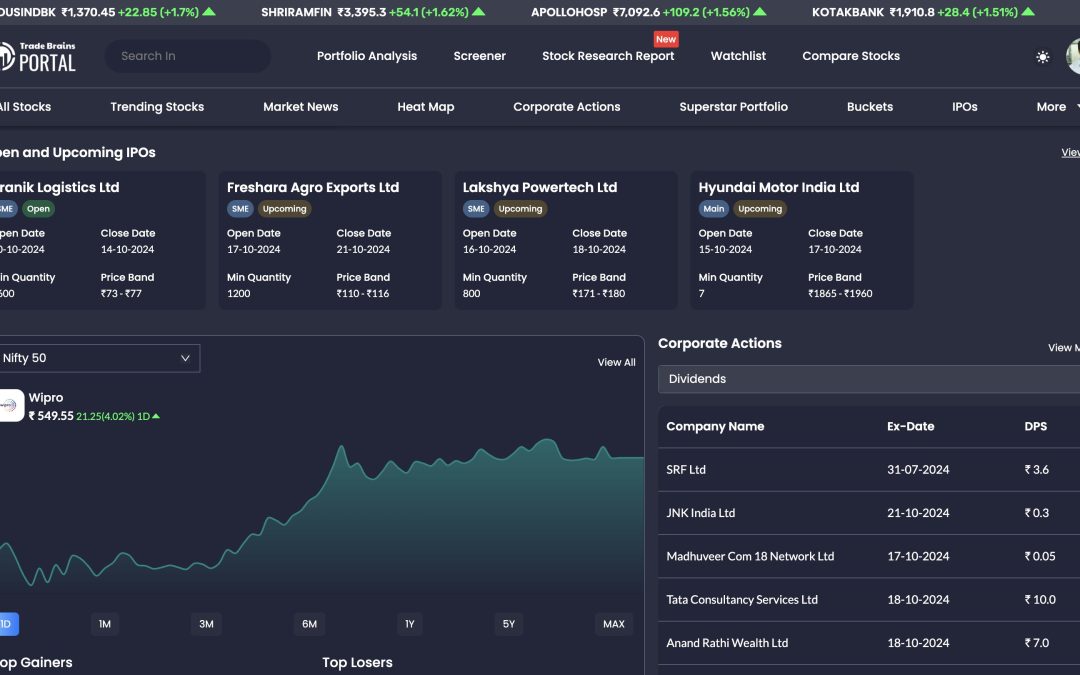Viewport: 1080px width, 675px height.
Task: Open Corporate Actions nav tab
Action: coord(567,107)
